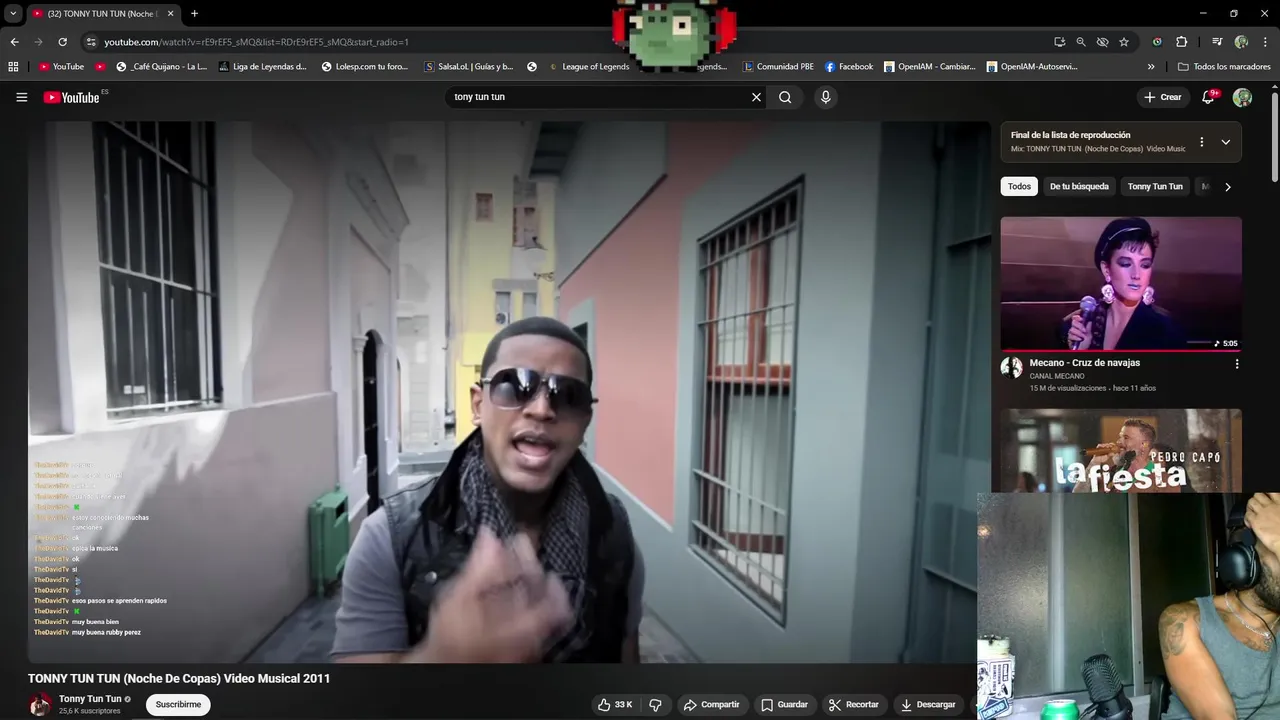Image resolution: width=1280 pixels, height=720 pixels.
Task: Open the YouTube hamburger guide menu
Action: coord(21,97)
